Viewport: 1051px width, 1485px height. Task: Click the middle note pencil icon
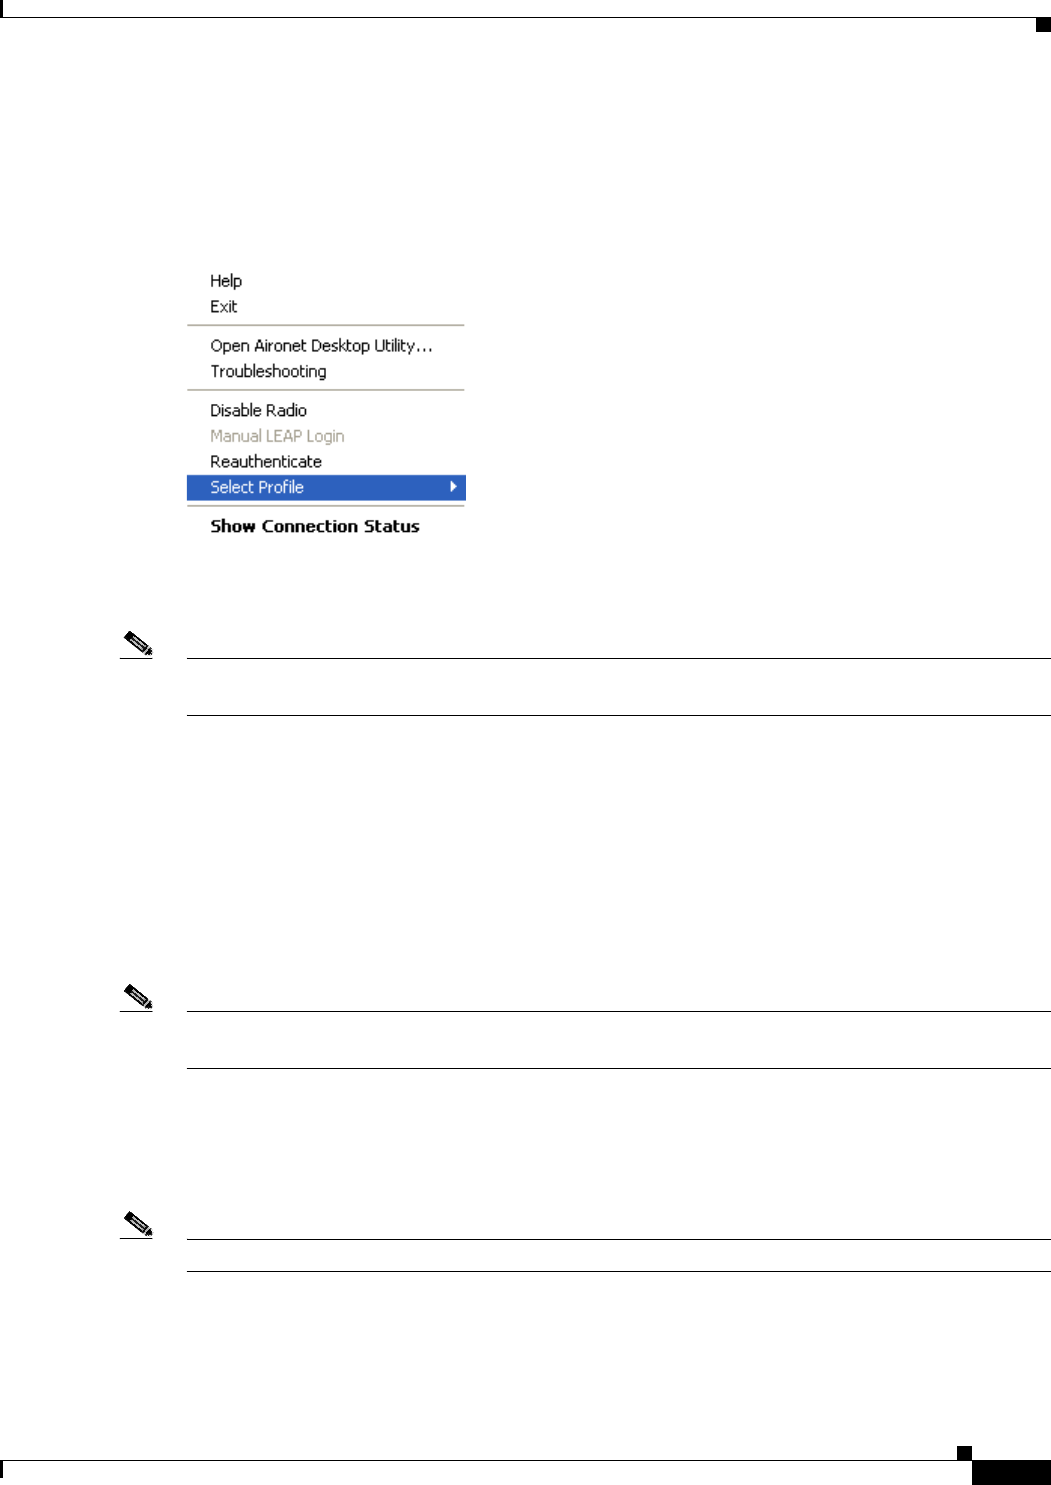137,996
